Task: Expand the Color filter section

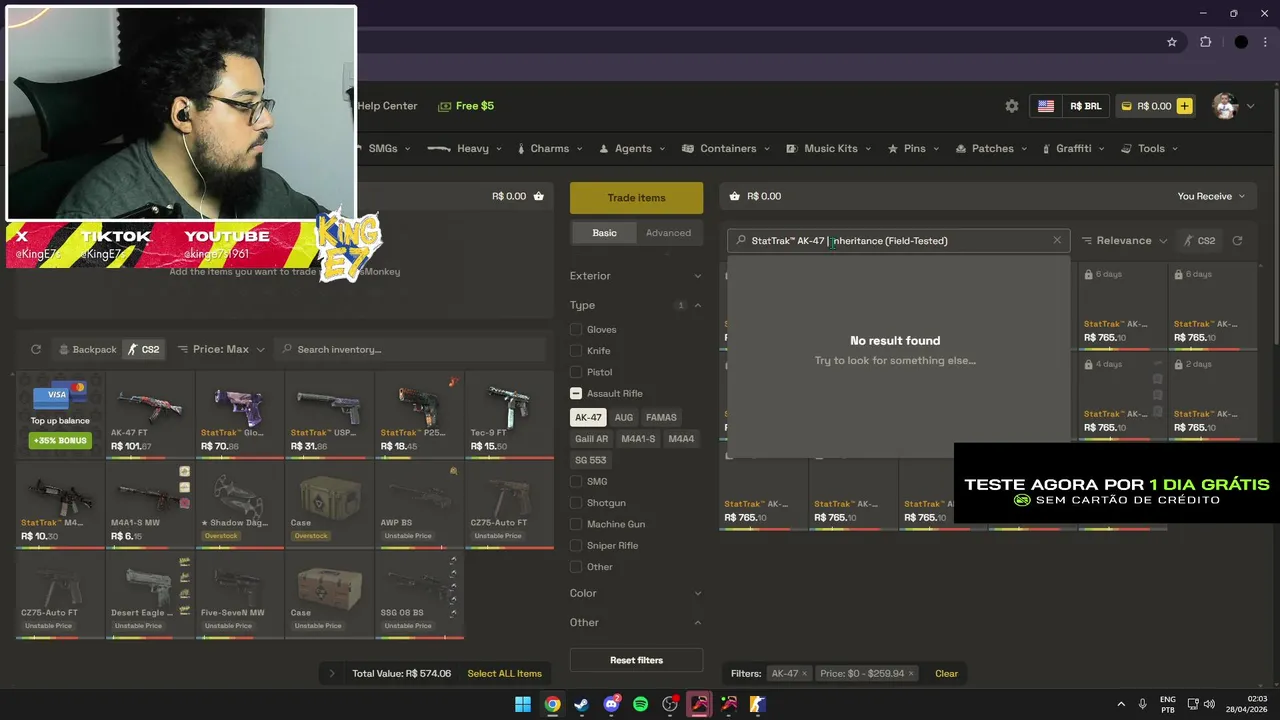Action: pyautogui.click(x=636, y=593)
